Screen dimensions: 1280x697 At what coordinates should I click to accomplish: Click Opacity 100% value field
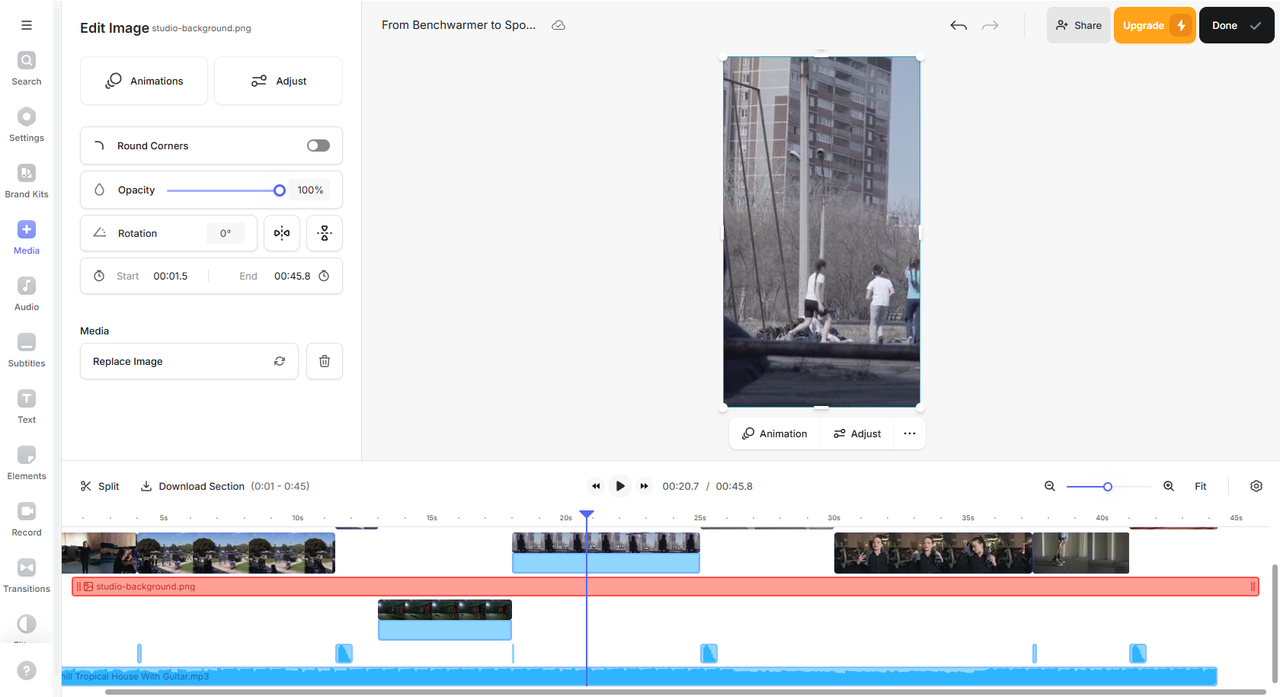point(310,190)
